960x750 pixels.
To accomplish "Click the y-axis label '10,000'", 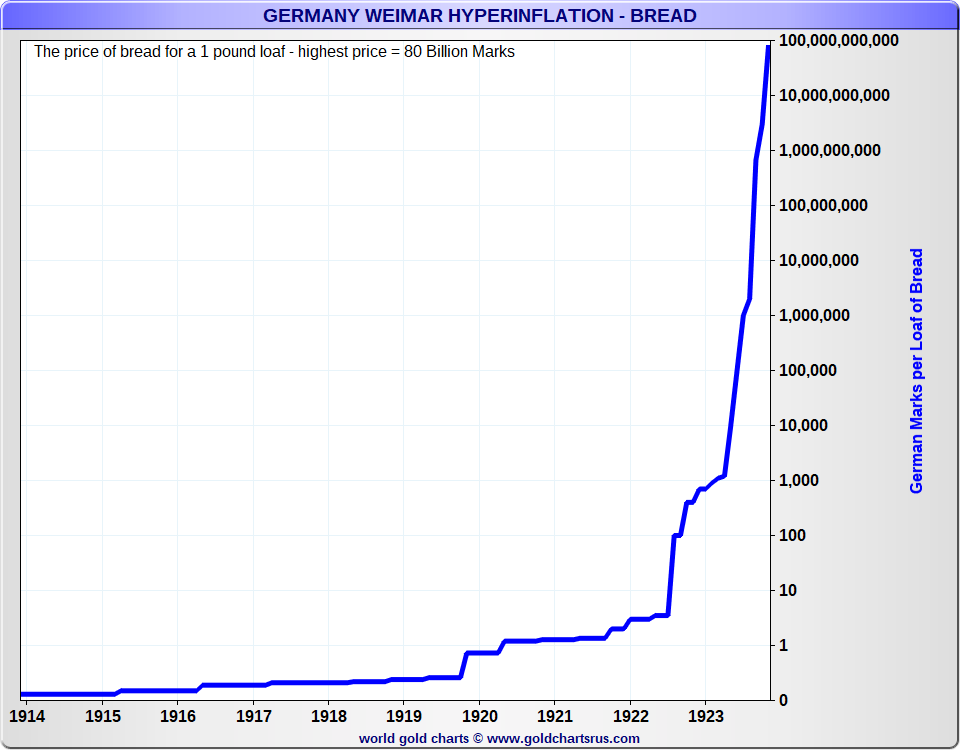I will click(x=803, y=425).
